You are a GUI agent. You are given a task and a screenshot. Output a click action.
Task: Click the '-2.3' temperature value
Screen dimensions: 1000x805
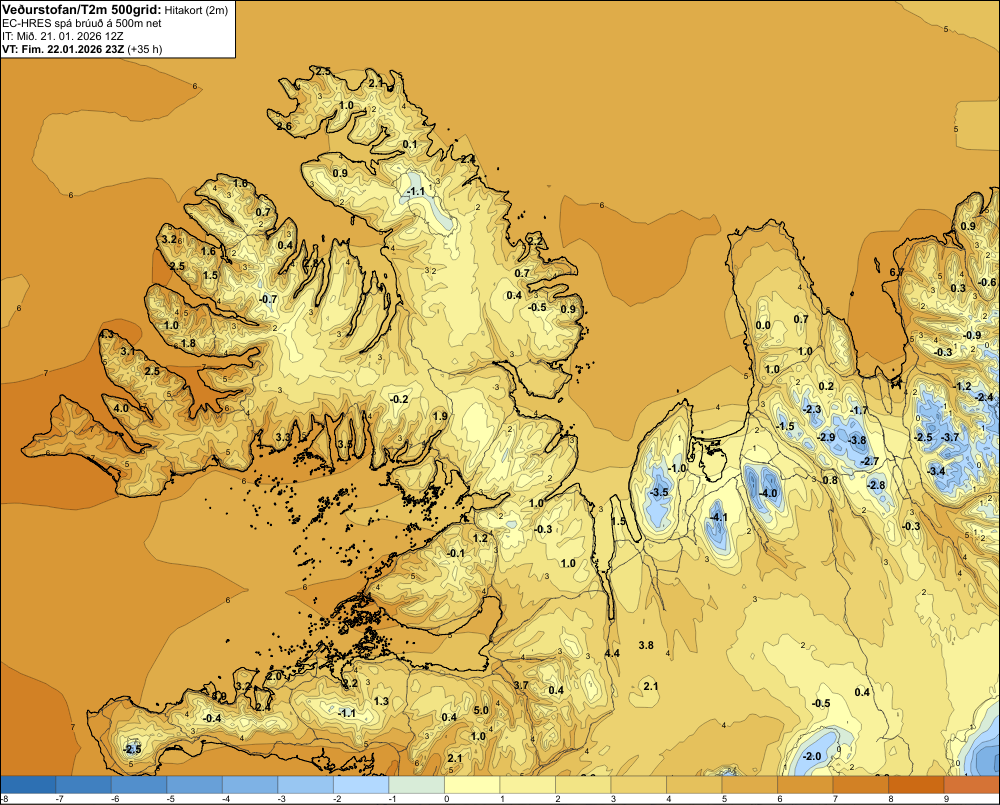[812, 409]
